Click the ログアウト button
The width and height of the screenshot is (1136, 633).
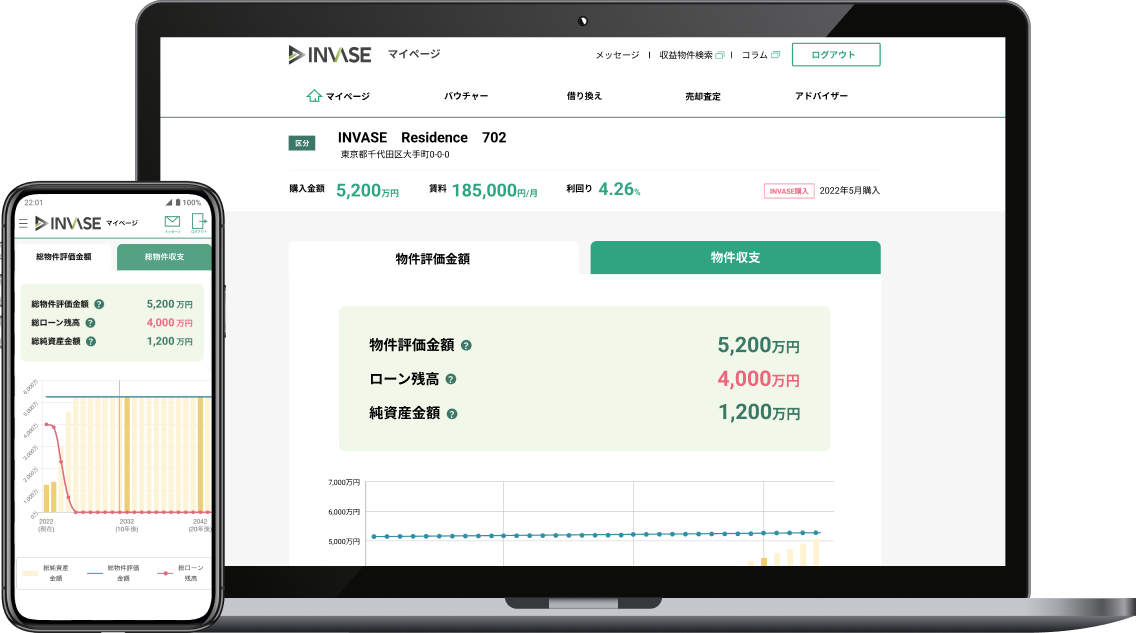(836, 54)
